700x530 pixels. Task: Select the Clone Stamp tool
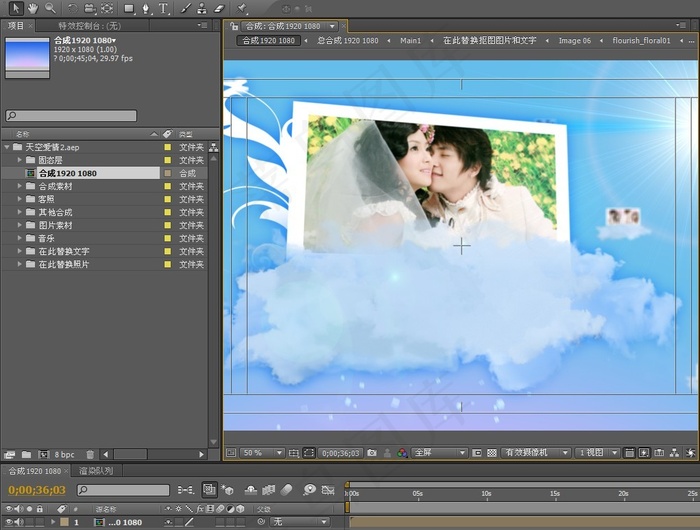pyautogui.click(x=202, y=8)
